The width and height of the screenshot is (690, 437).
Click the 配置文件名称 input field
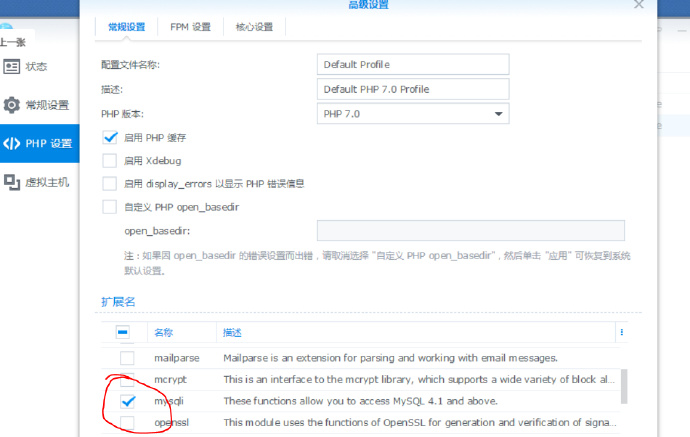pos(412,64)
